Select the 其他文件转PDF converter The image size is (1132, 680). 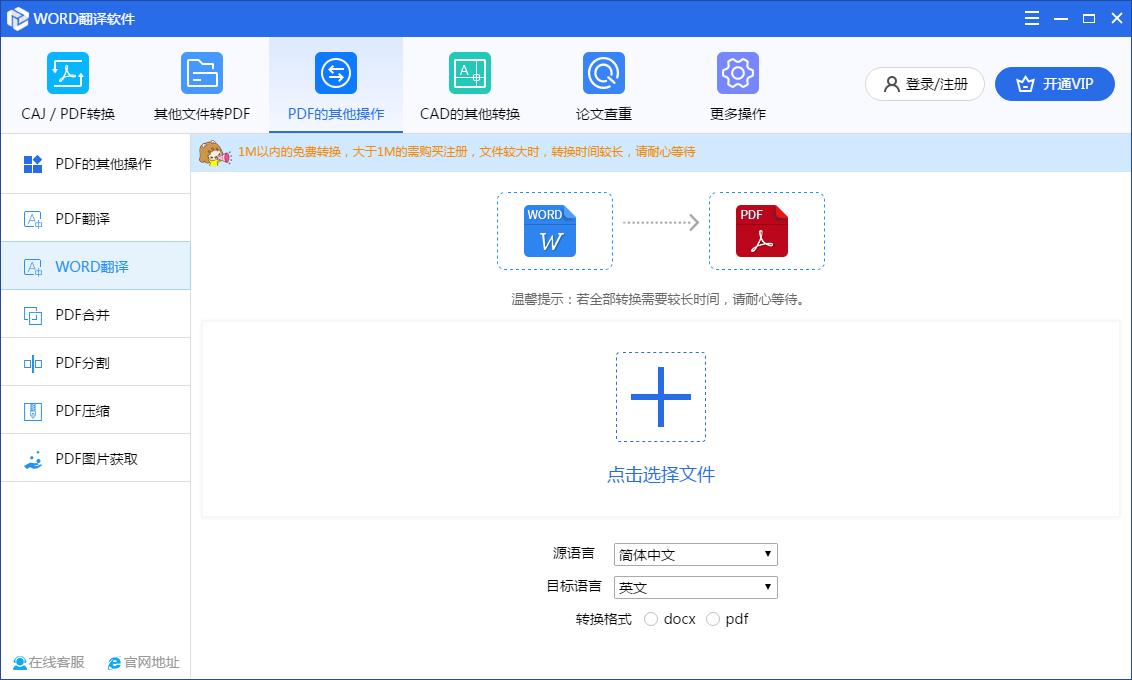click(201, 84)
